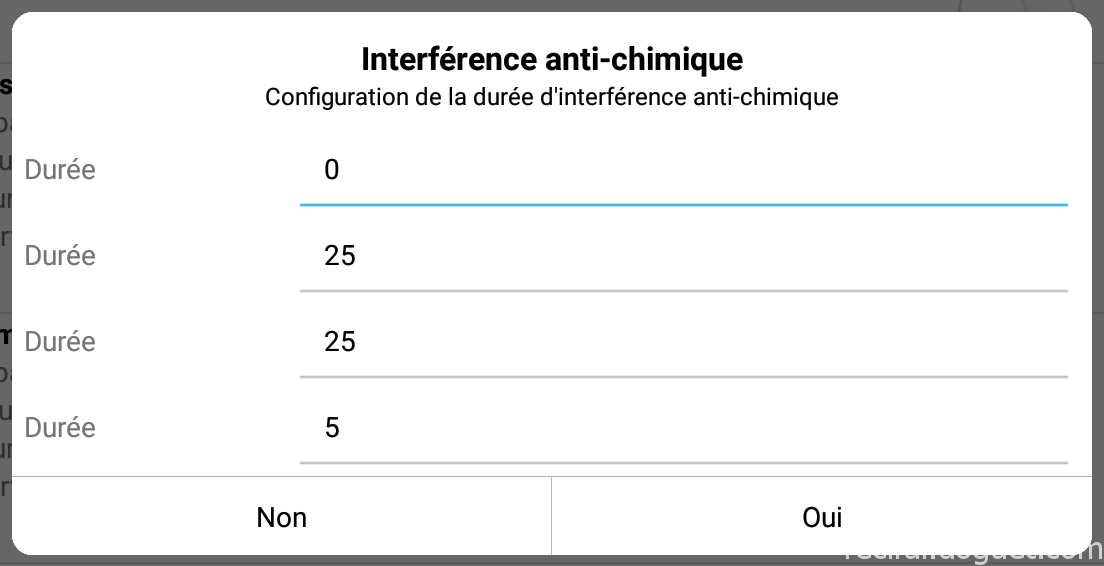Click the vertical divider between Non and Oui
1104x566 pixels.
coord(551,516)
